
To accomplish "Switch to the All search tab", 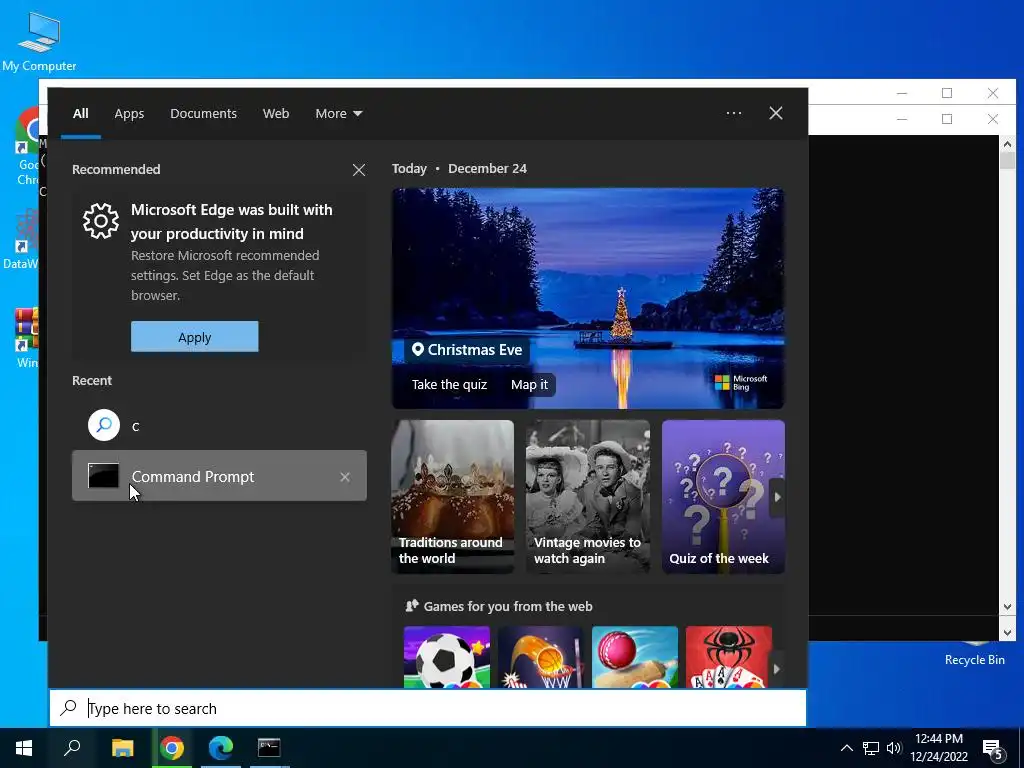I will [x=80, y=114].
